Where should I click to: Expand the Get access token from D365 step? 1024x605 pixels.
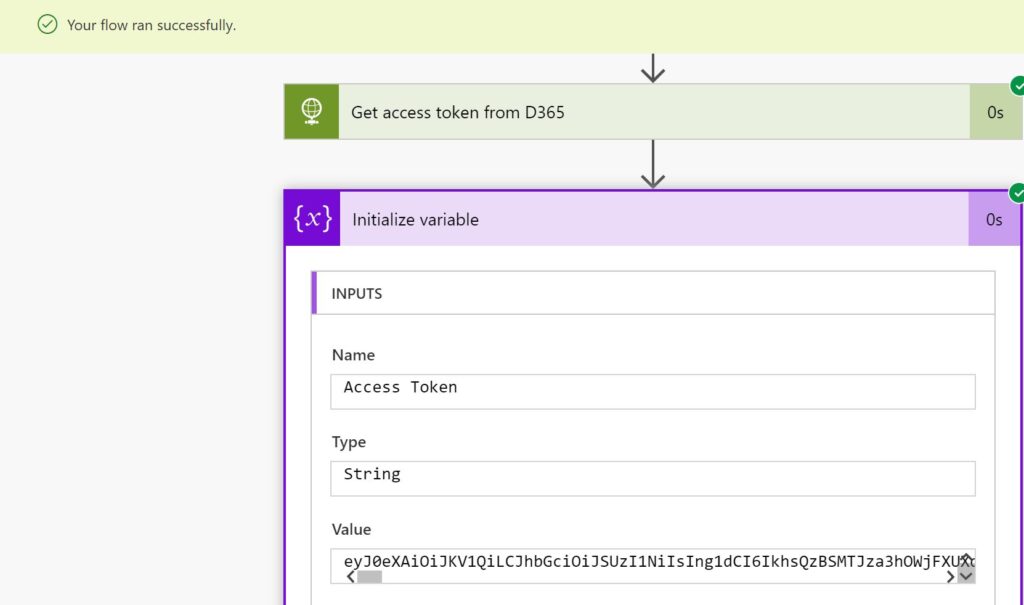pyautogui.click(x=654, y=112)
